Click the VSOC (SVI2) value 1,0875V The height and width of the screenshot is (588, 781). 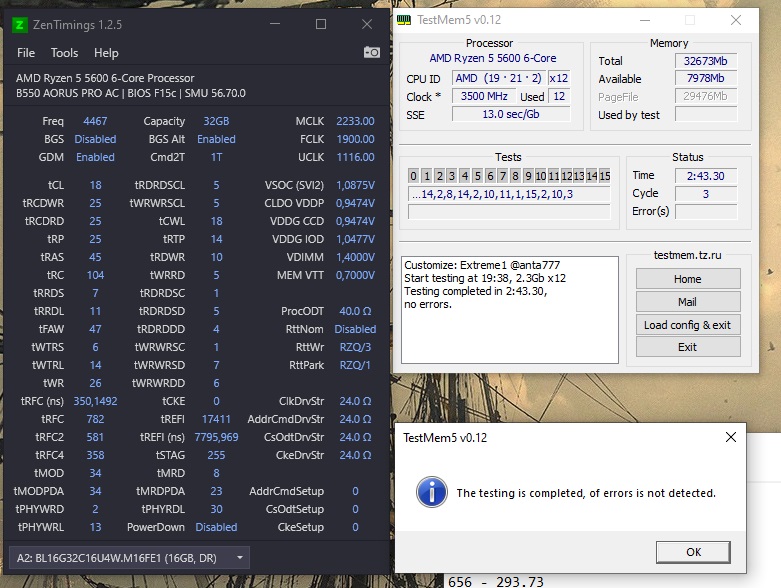coord(355,185)
